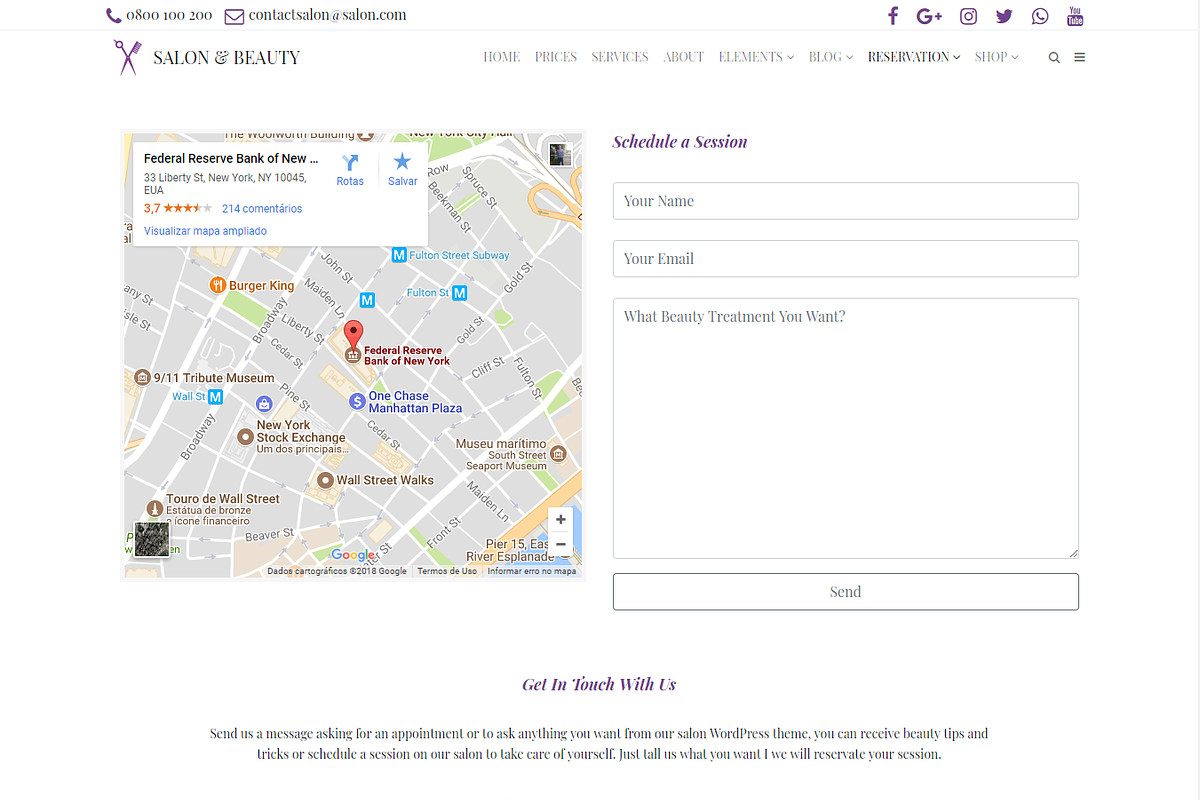Viewport: 1200px width, 800px height.
Task: Open the Facebook social icon
Action: click(x=893, y=16)
